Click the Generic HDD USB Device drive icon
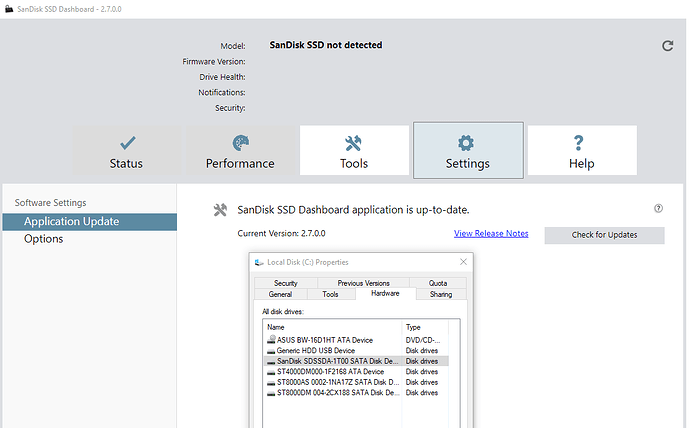The height and width of the screenshot is (428, 690). [x=271, y=351]
